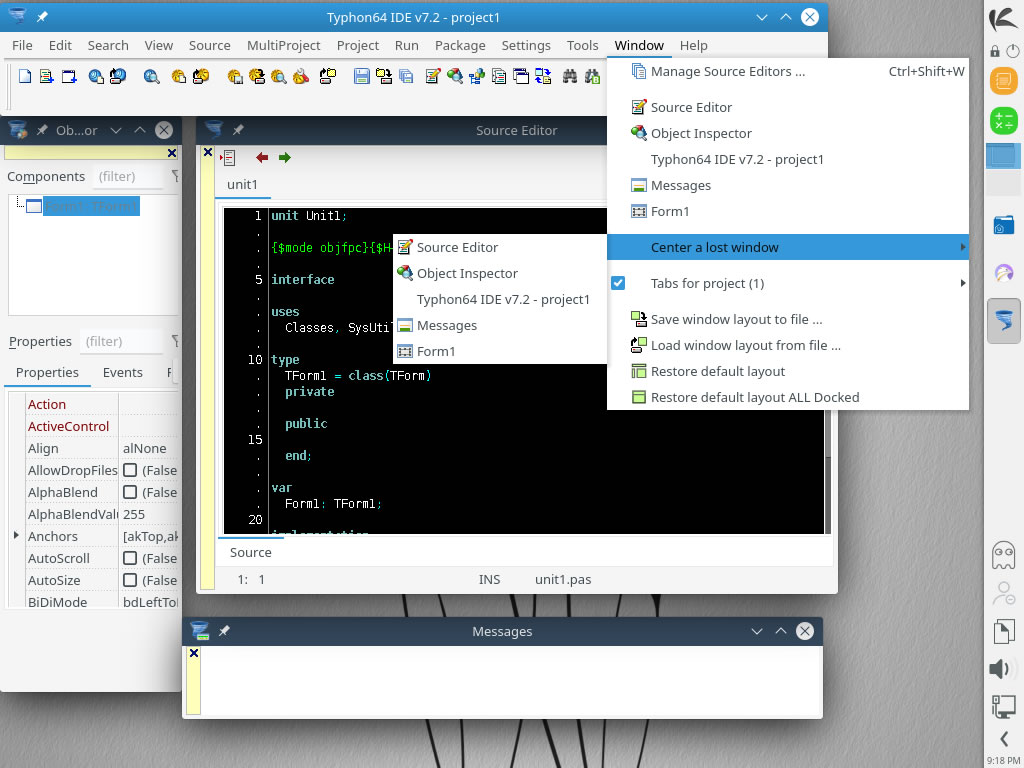Screen dimensions: 1024x768
Task: Switch to the Events tab
Action: coord(122,372)
